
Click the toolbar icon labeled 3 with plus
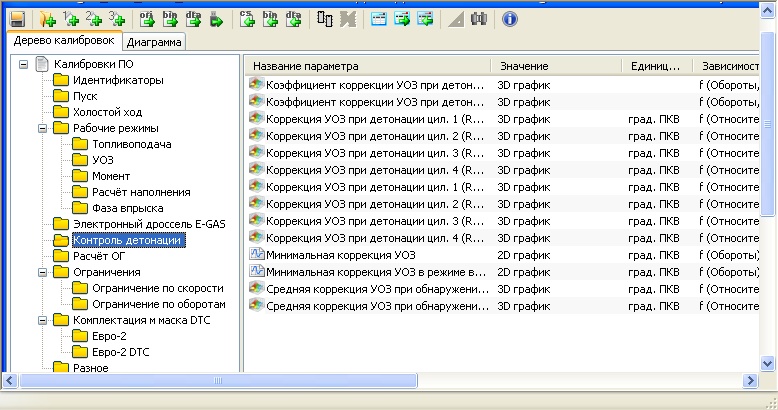118,18
